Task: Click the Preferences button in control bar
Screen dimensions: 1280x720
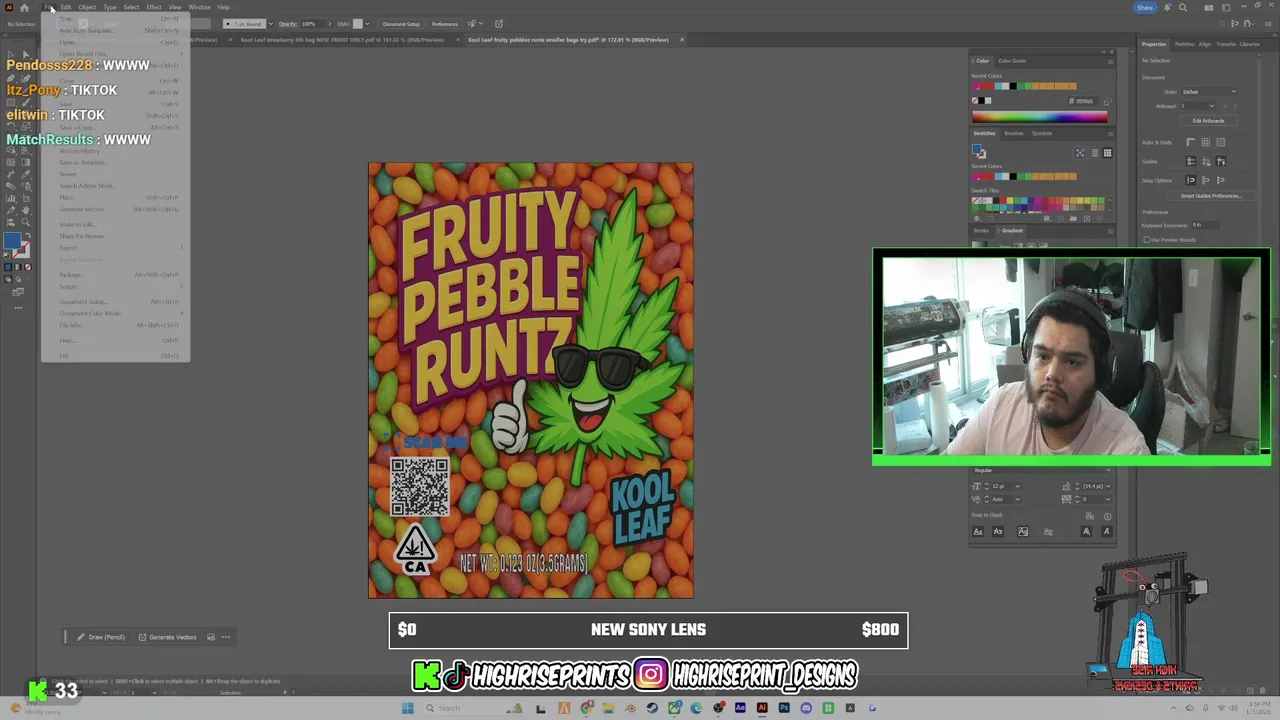Action: pos(445,24)
